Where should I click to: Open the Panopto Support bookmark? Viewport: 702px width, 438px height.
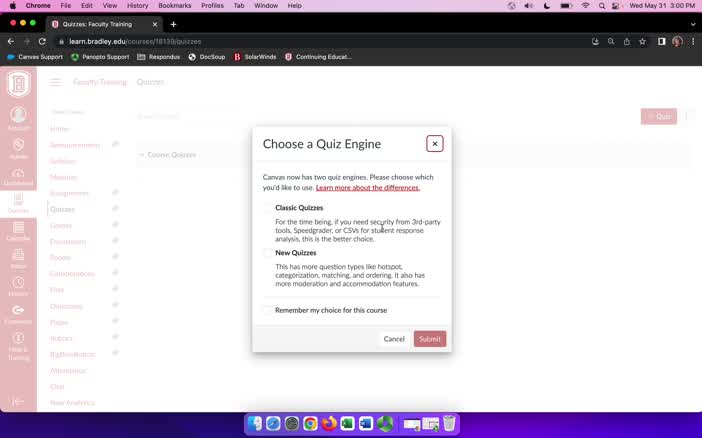pyautogui.click(x=100, y=57)
